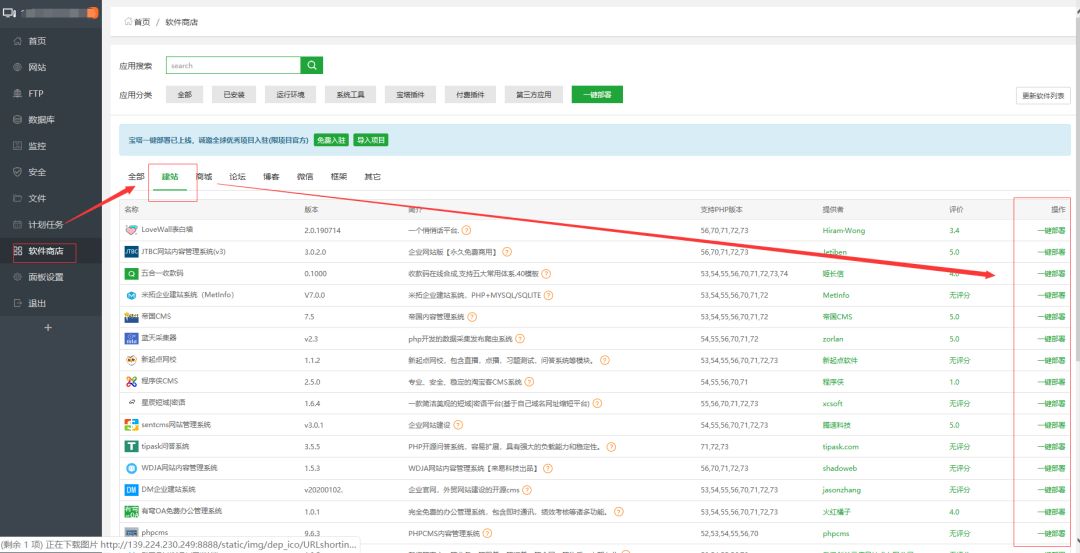Screen dimensions: 1080x553
Task: Switch to the 微信 tab
Action: point(305,177)
